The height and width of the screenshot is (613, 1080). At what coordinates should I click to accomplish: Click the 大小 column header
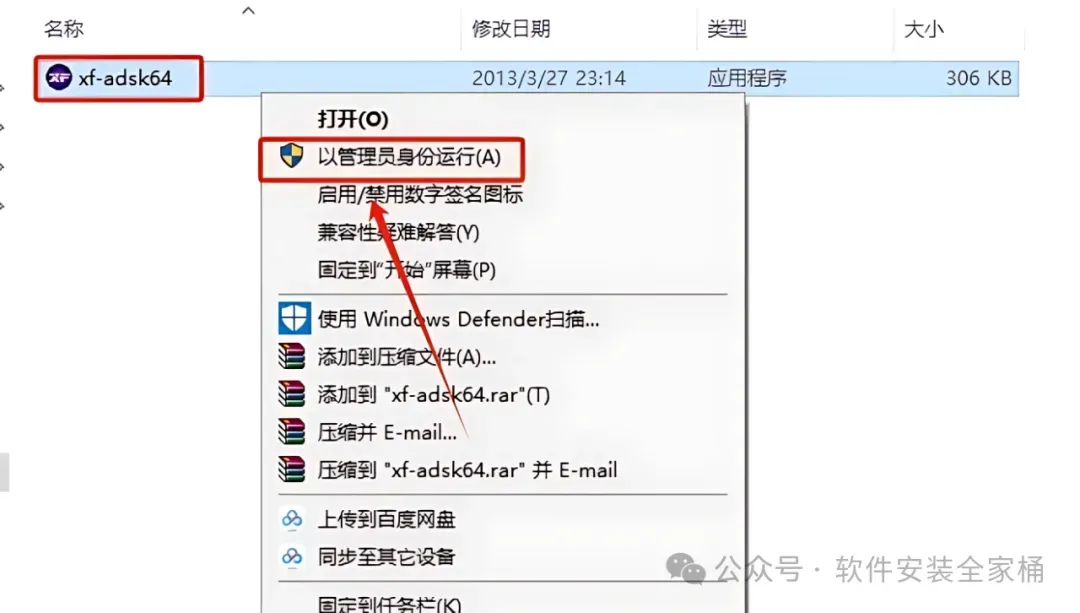tap(924, 29)
